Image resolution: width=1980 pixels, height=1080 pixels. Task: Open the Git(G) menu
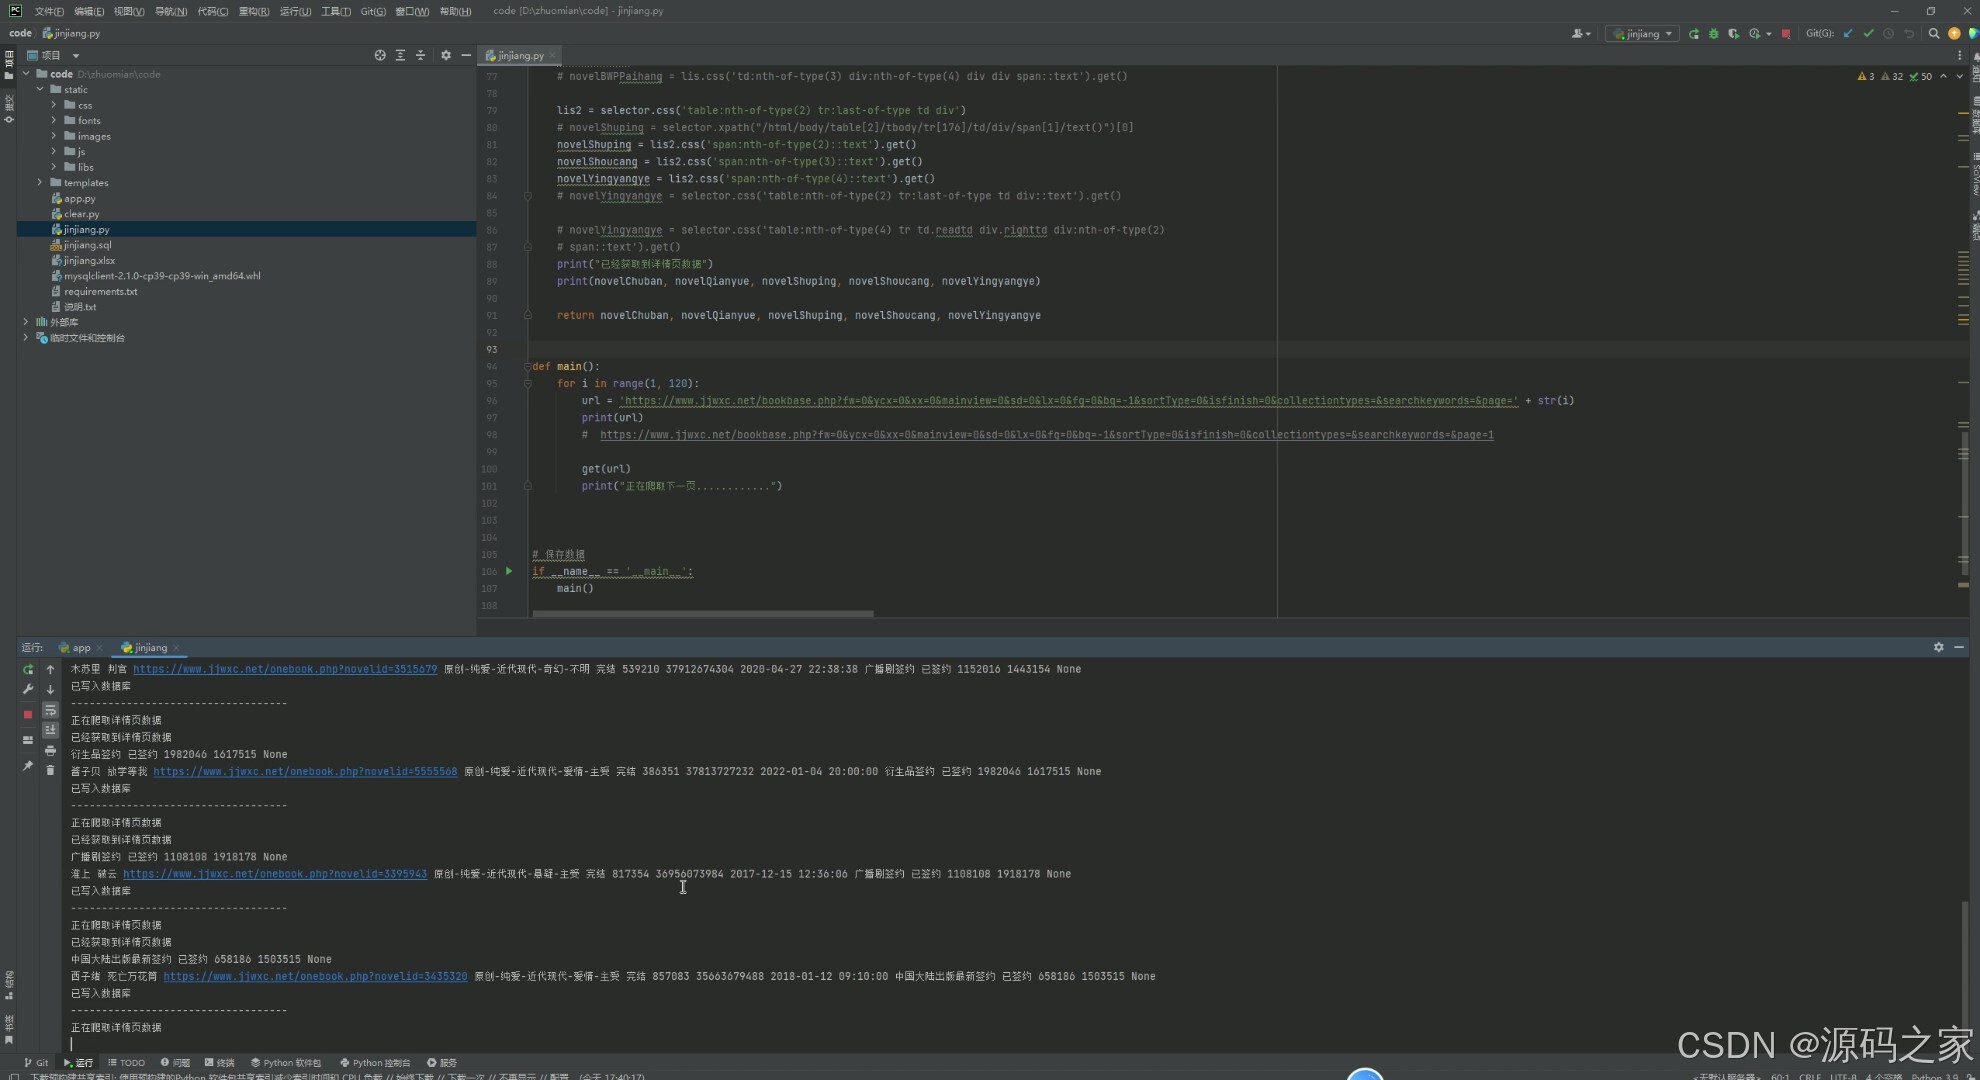[x=373, y=11]
